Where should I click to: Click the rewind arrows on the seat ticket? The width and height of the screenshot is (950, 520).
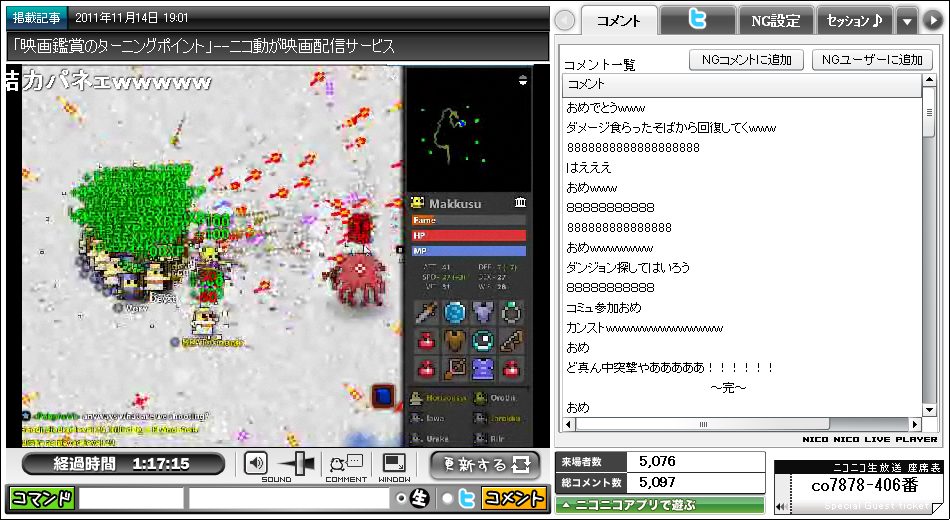pyautogui.click(x=782, y=506)
